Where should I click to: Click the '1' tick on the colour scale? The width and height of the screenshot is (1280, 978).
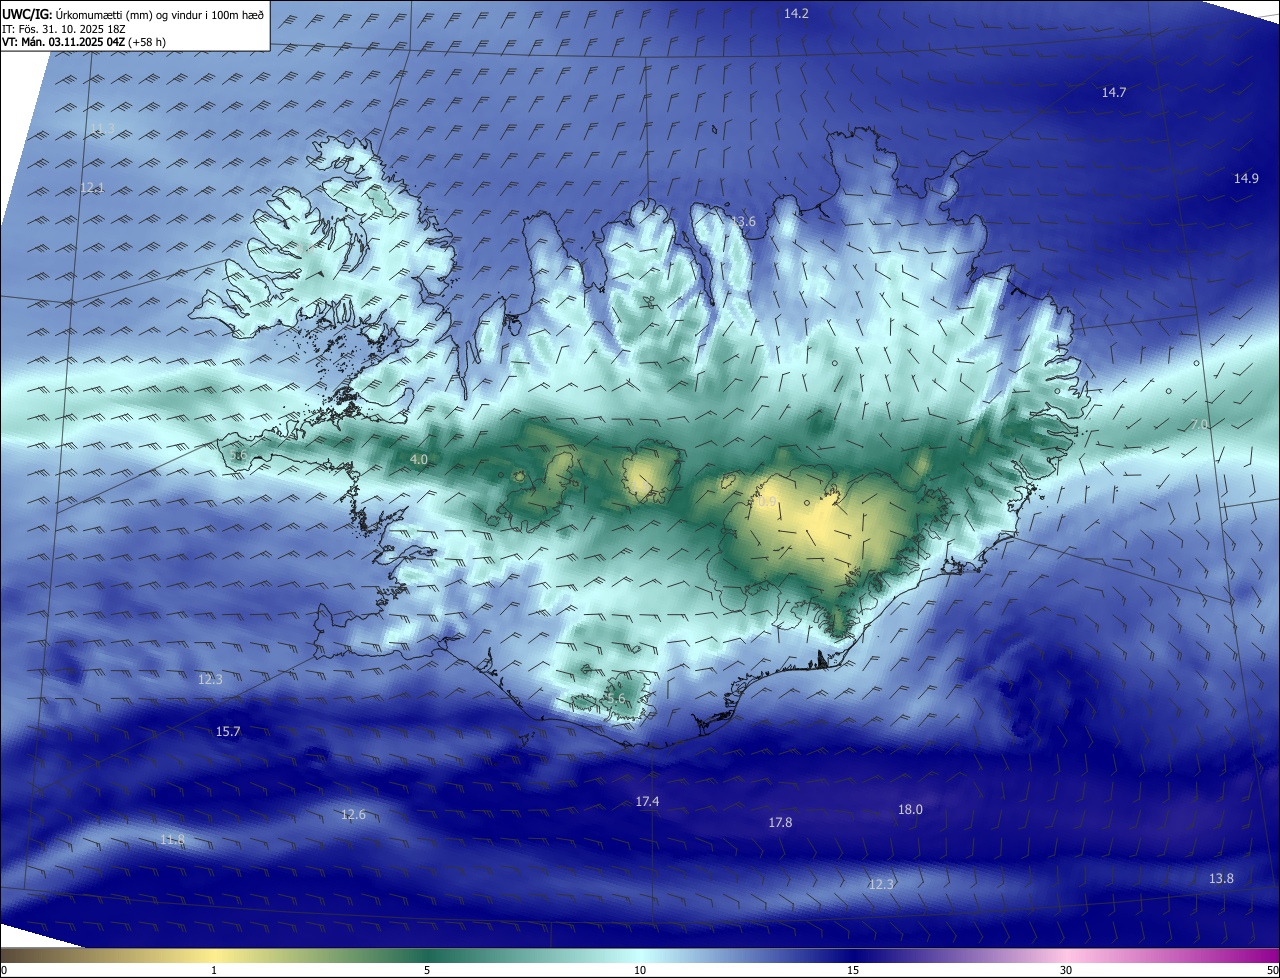tap(214, 970)
